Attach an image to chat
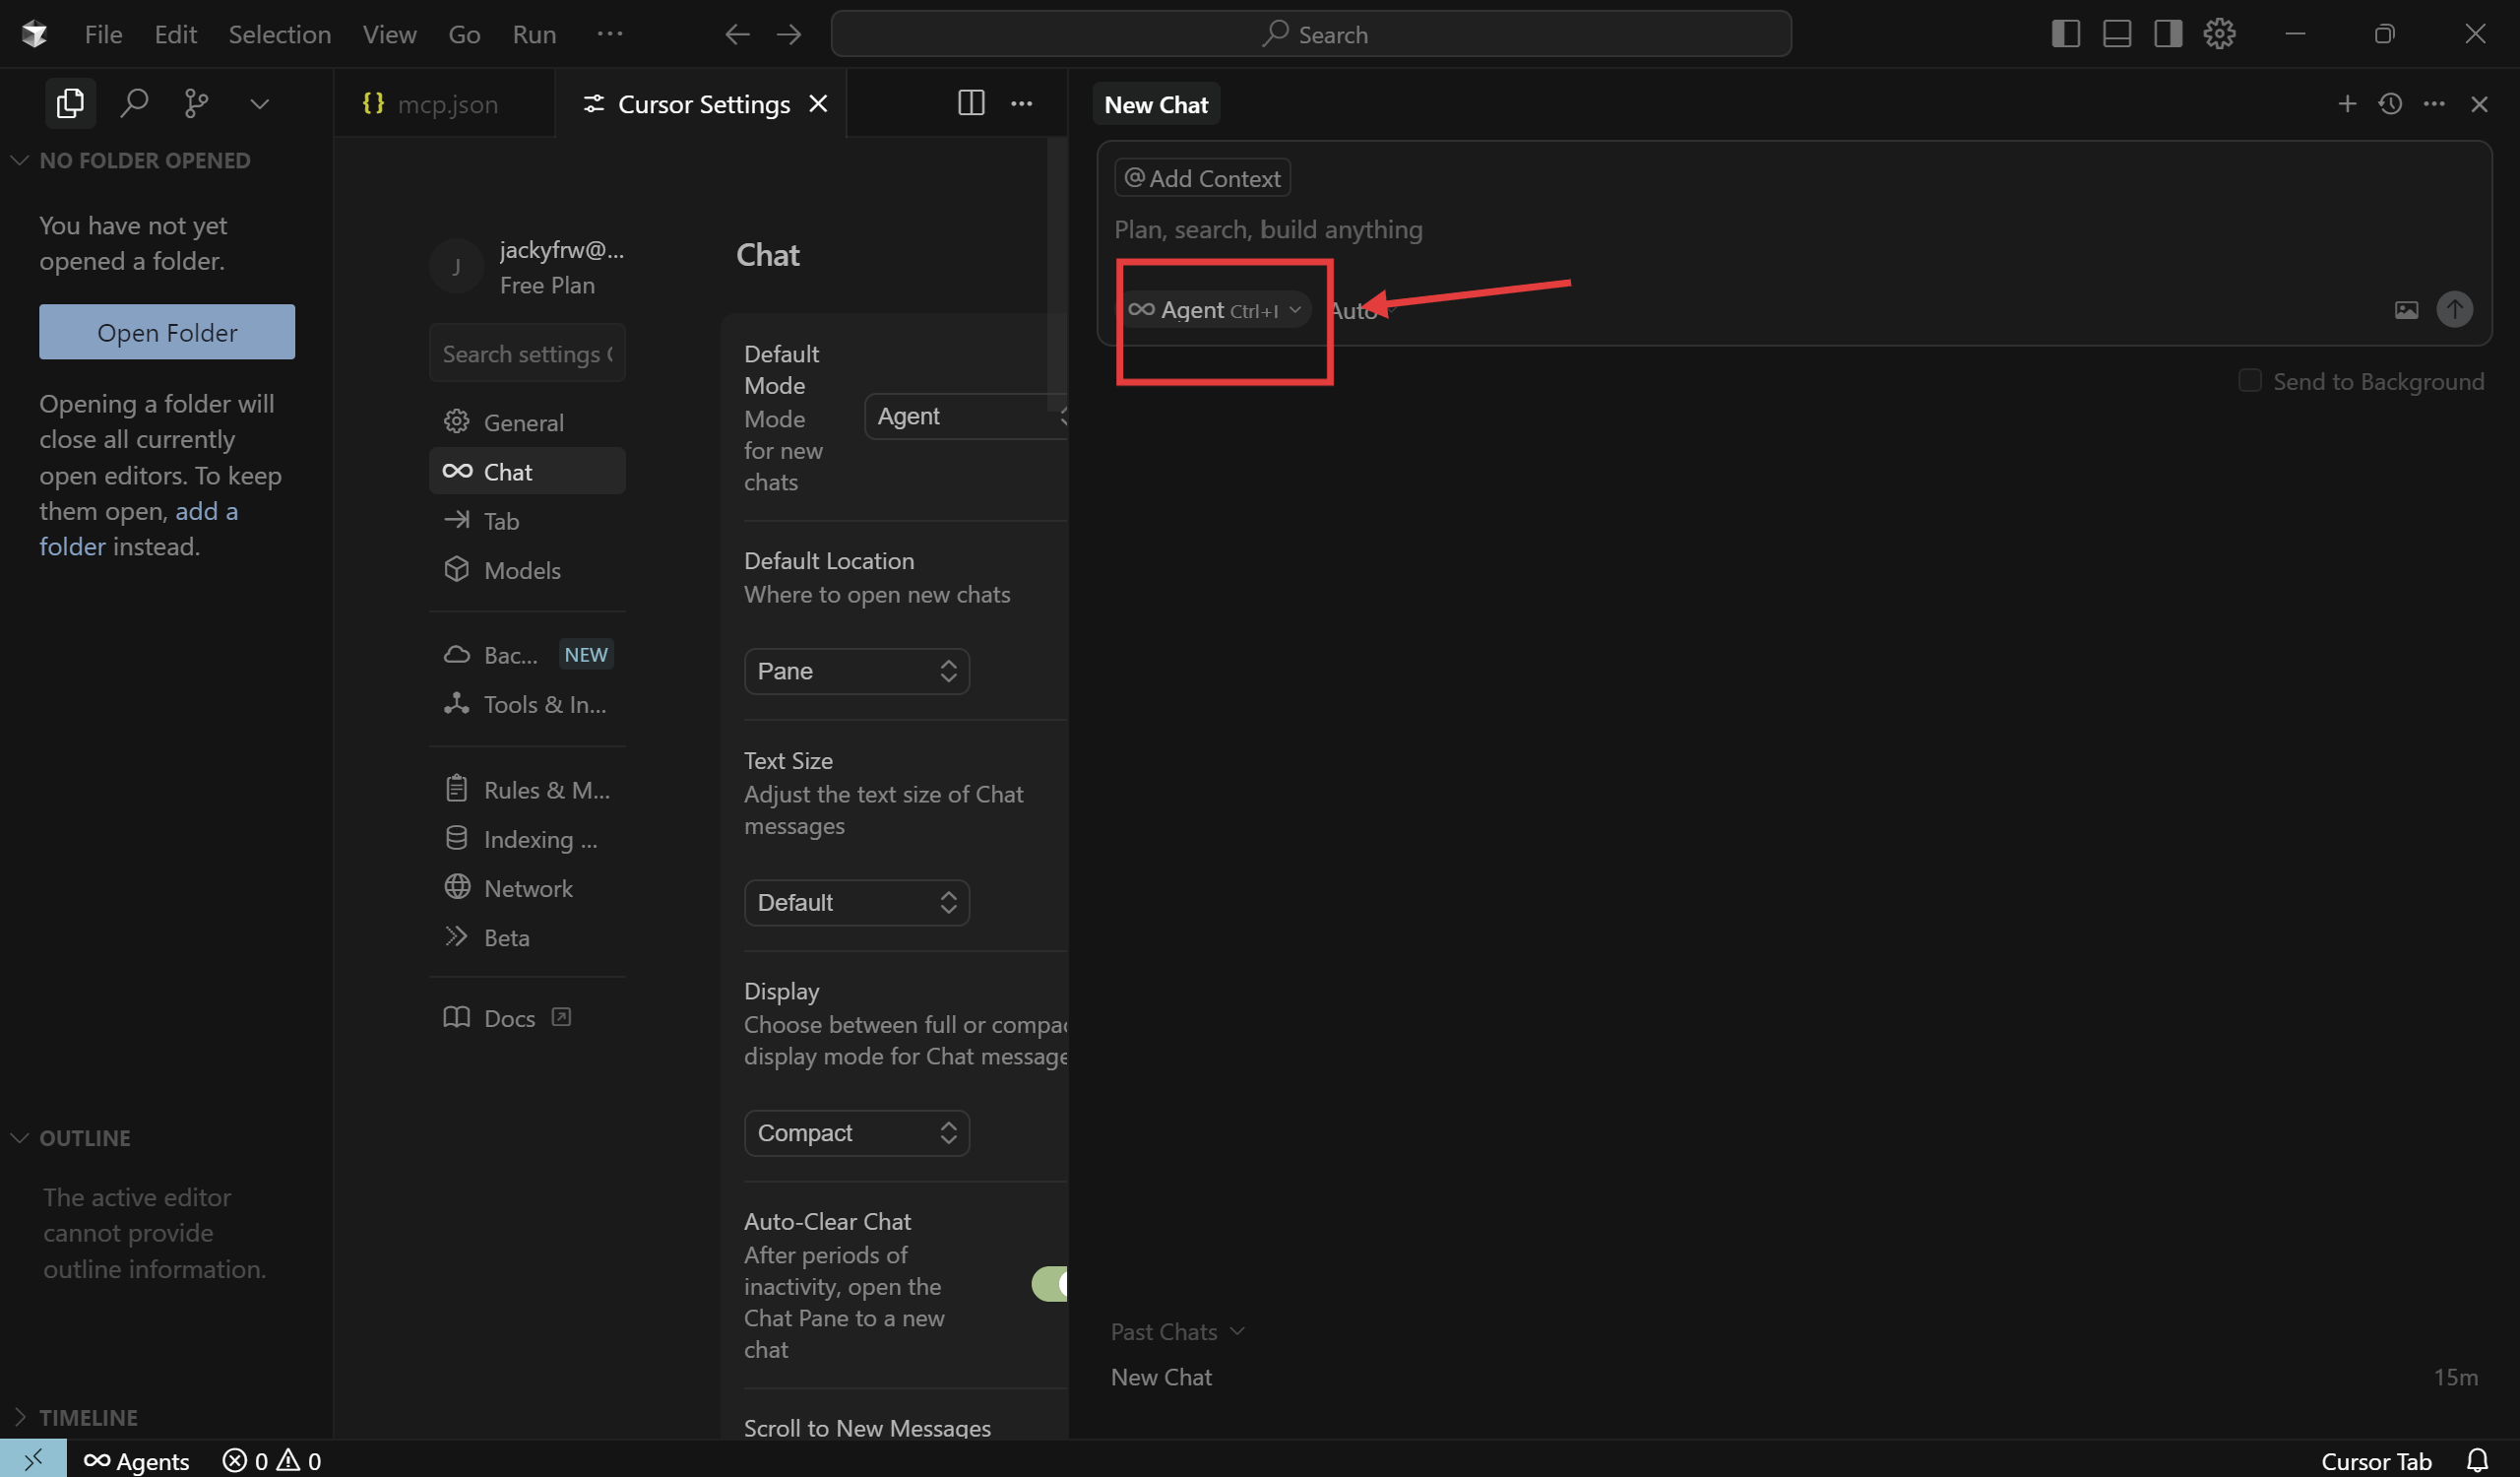Screen dimensions: 2520x1477 (2406, 310)
